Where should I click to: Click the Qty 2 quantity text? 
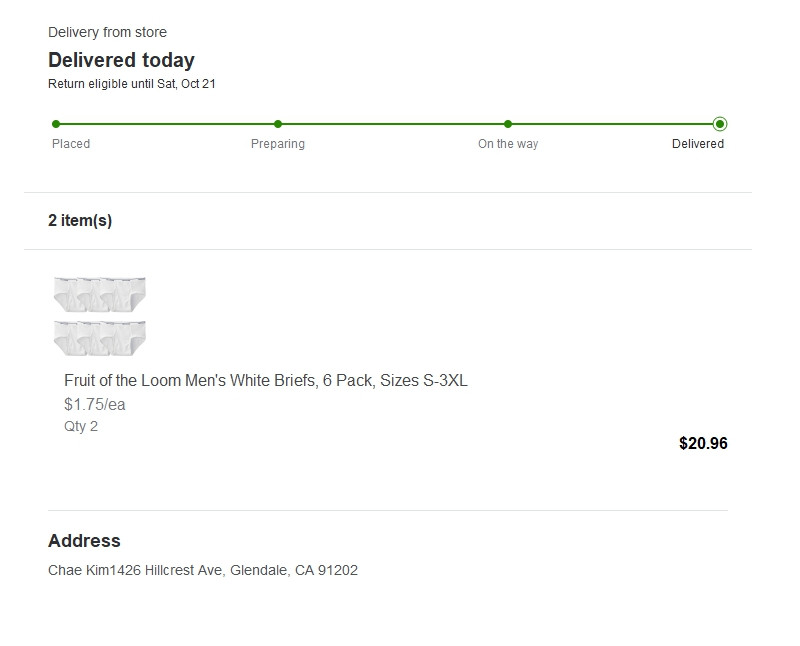pyautogui.click(x=81, y=426)
